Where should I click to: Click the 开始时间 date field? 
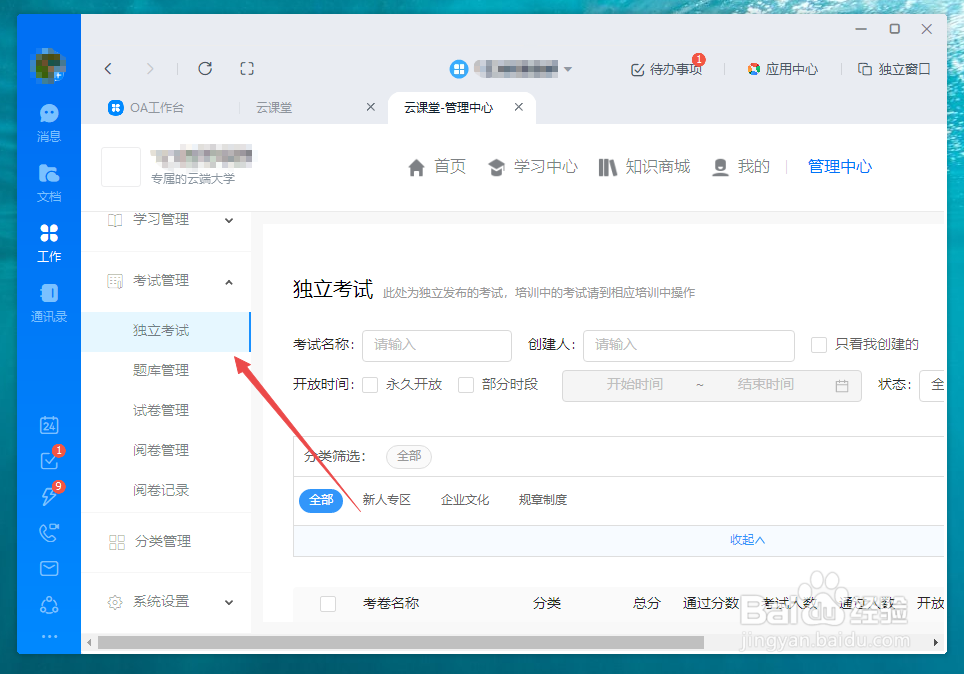(x=634, y=385)
